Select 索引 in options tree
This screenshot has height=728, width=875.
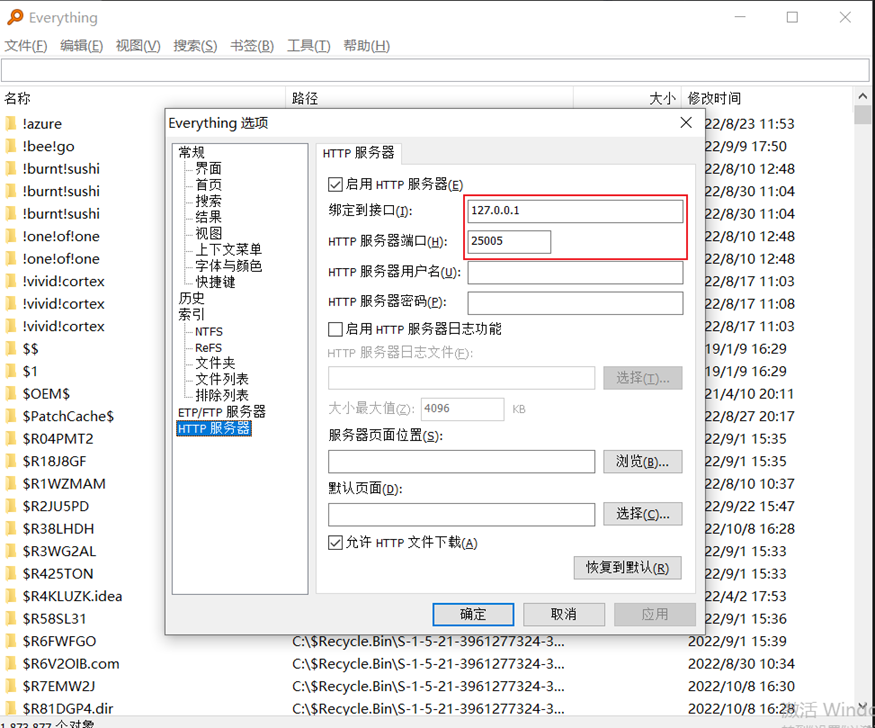[191, 315]
